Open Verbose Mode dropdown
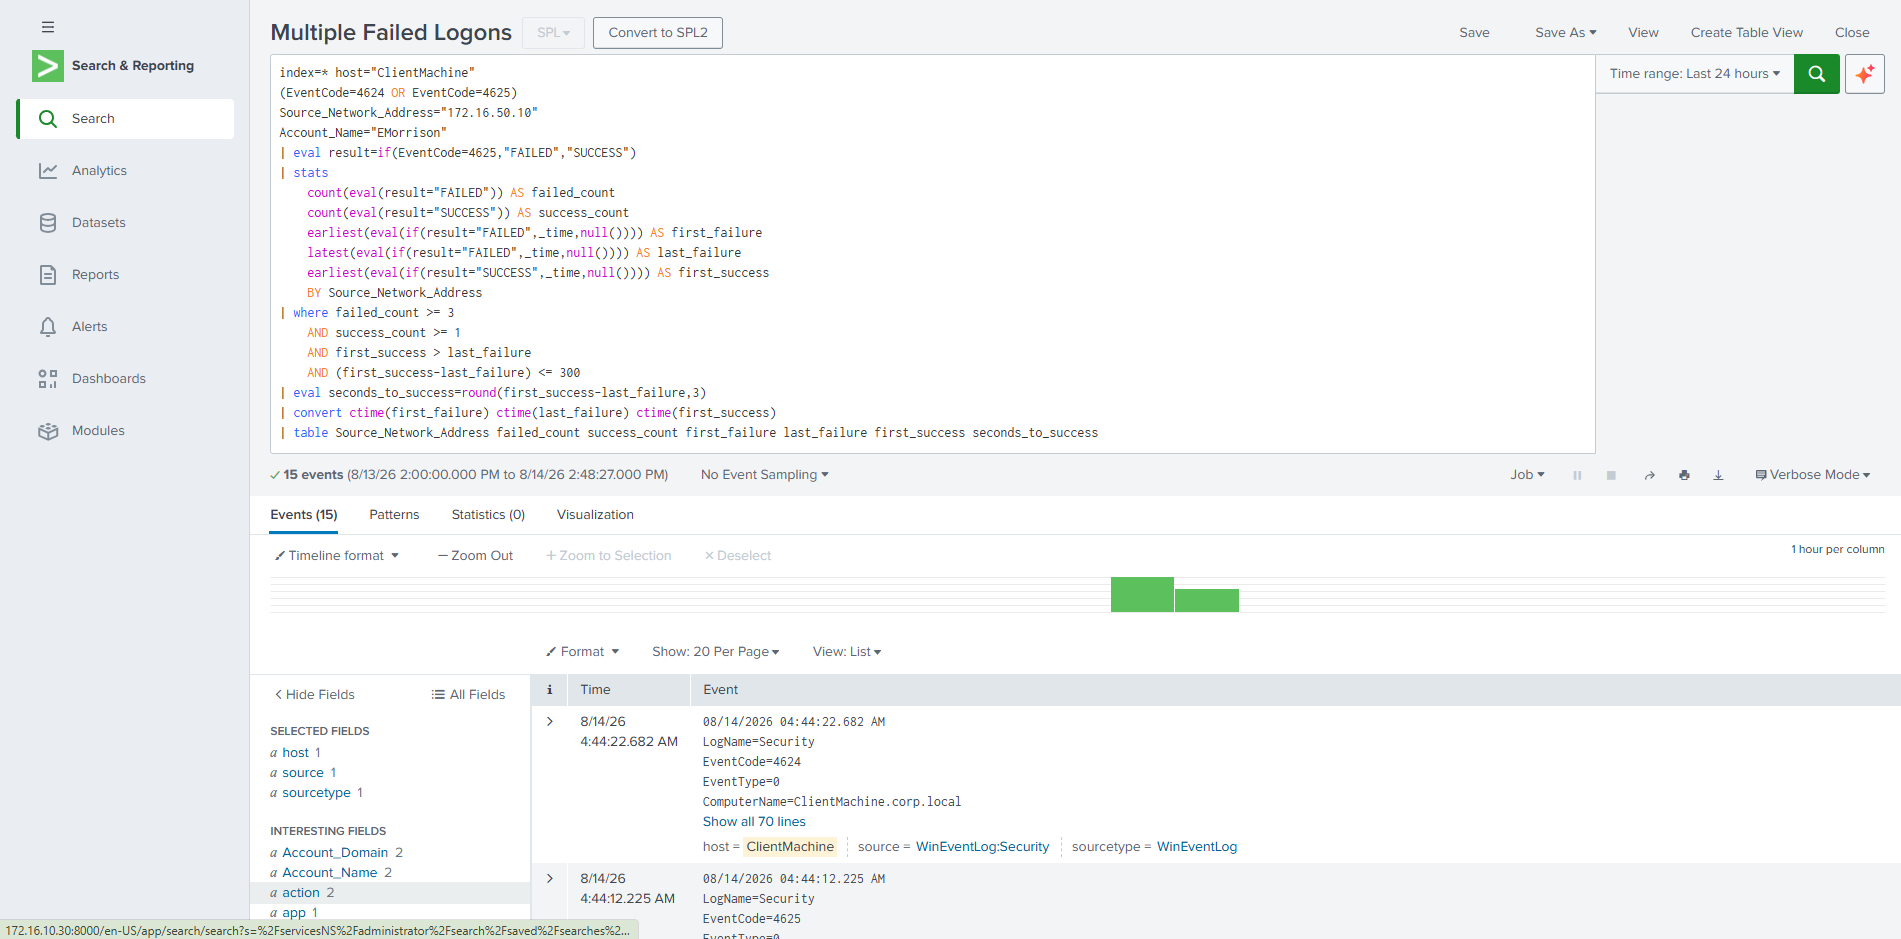This screenshot has width=1901, height=939. pos(1812,475)
